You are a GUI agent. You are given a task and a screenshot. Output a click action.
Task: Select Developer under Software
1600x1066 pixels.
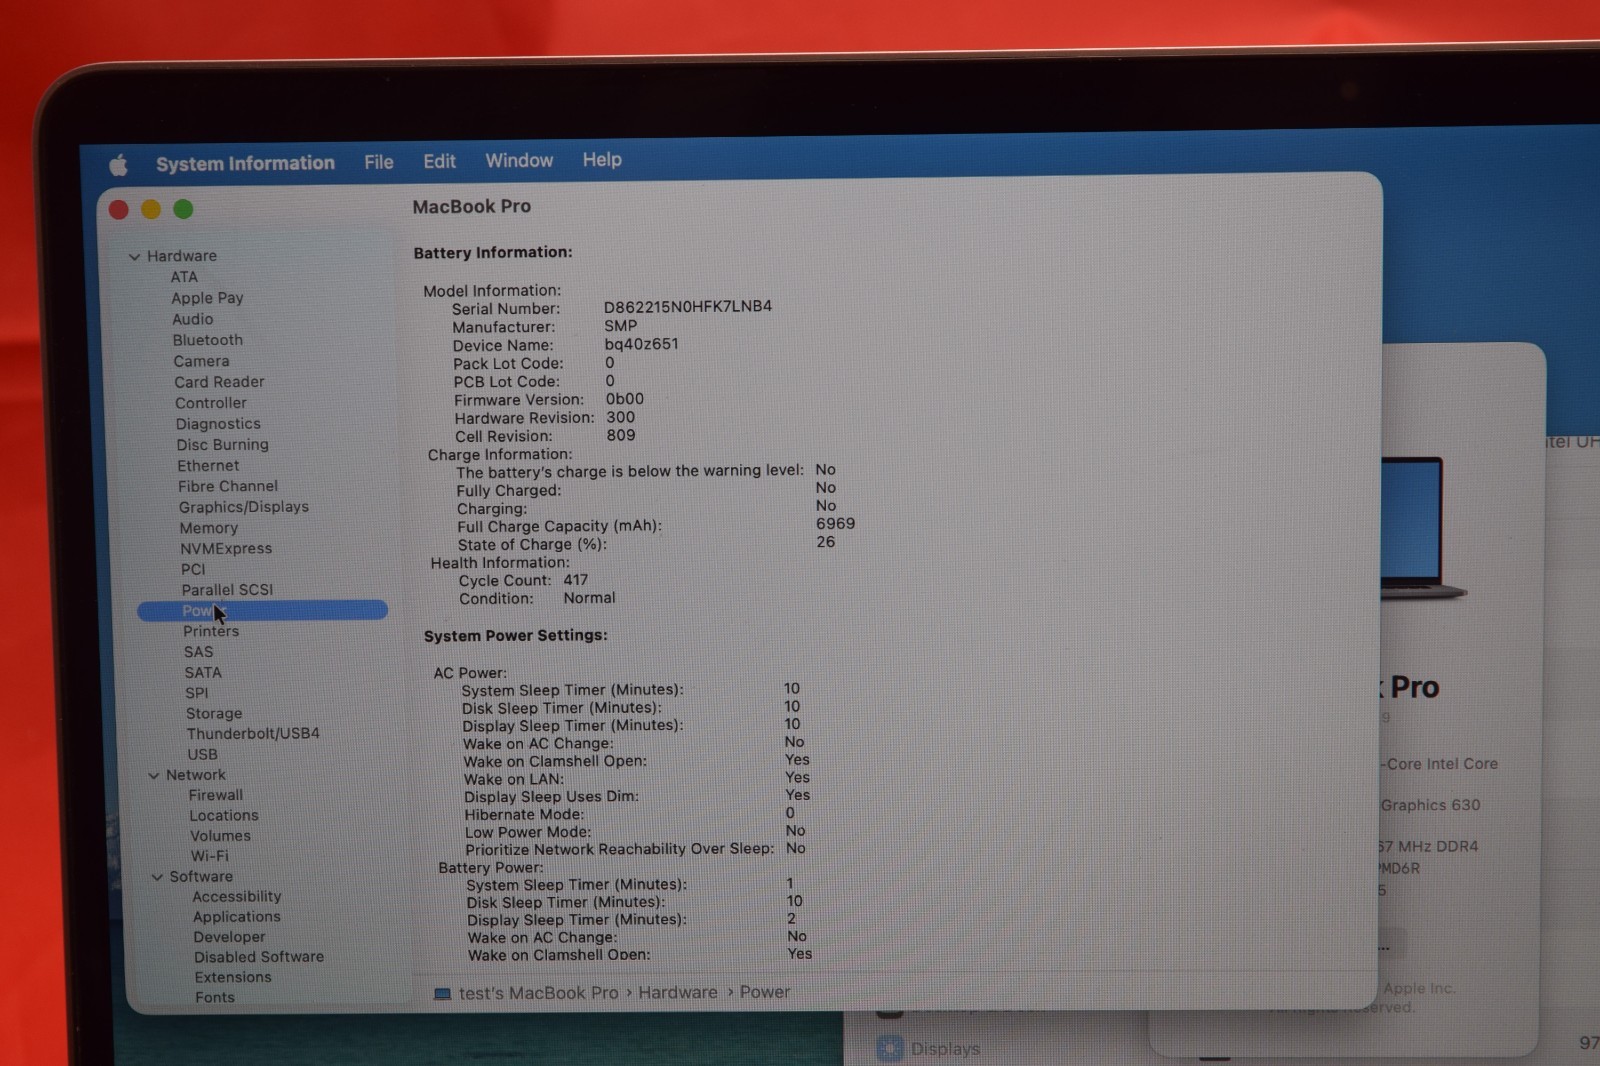point(230,937)
